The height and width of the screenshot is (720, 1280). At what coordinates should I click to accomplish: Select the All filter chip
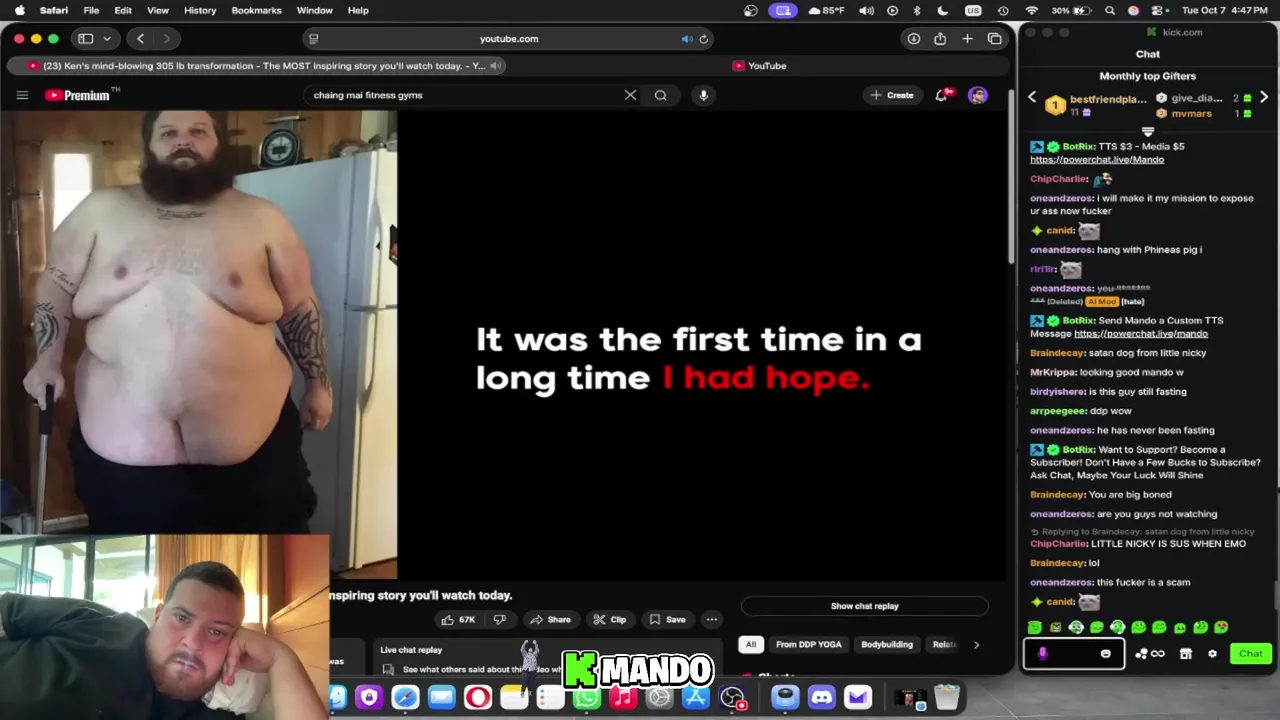(x=751, y=644)
